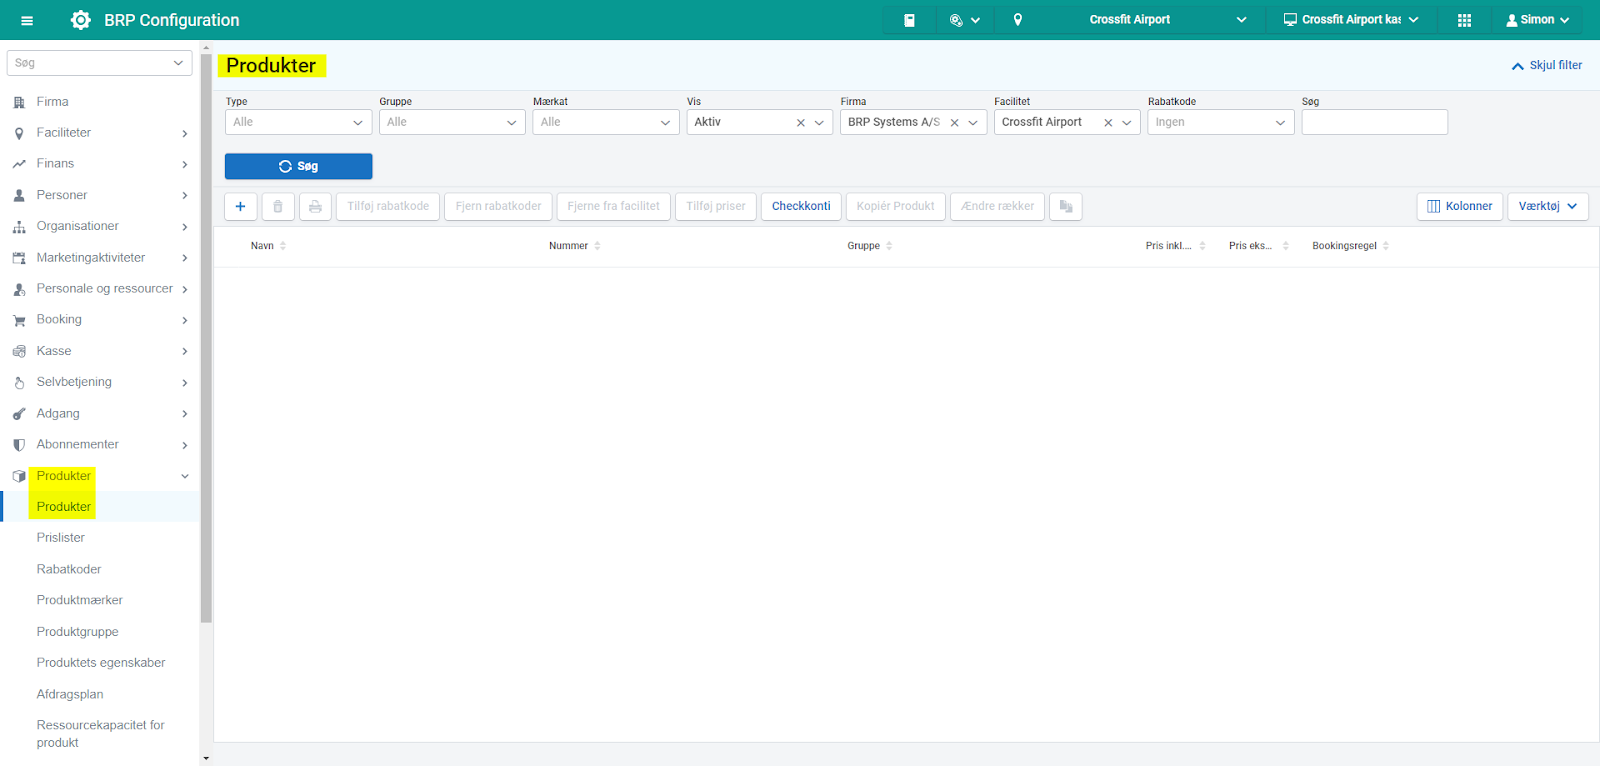Open the apps grid icon in the header
Image resolution: width=1600 pixels, height=766 pixels.
click(1464, 20)
